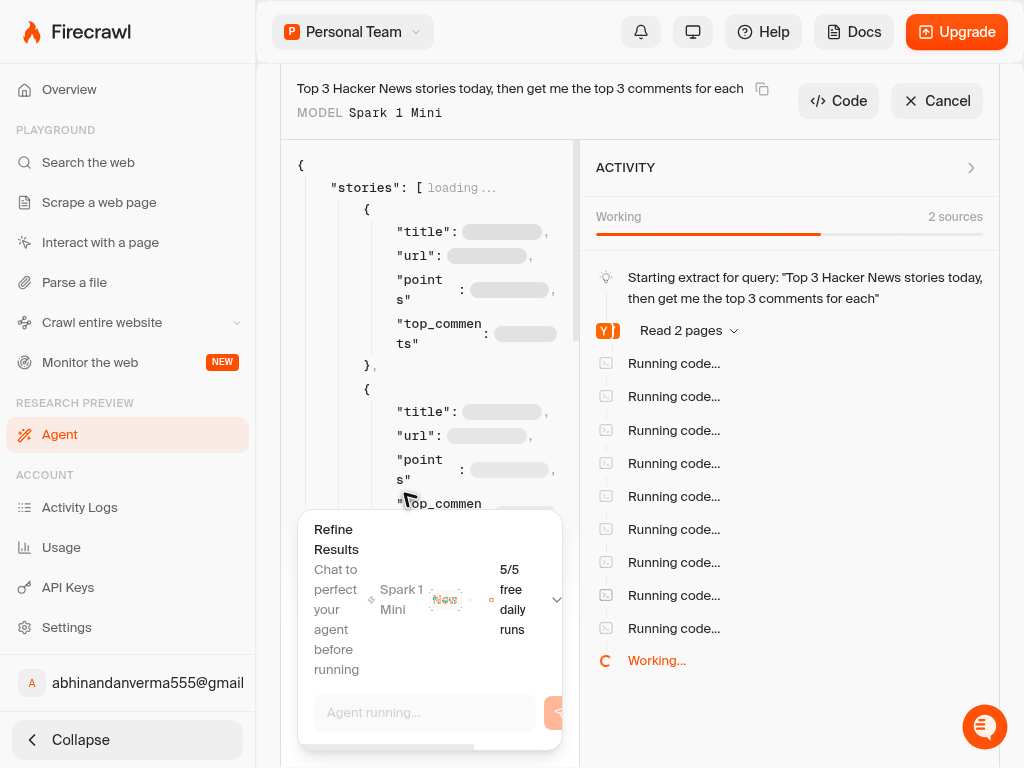1024x768 pixels.
Task: Open the Help button
Action: [763, 32]
